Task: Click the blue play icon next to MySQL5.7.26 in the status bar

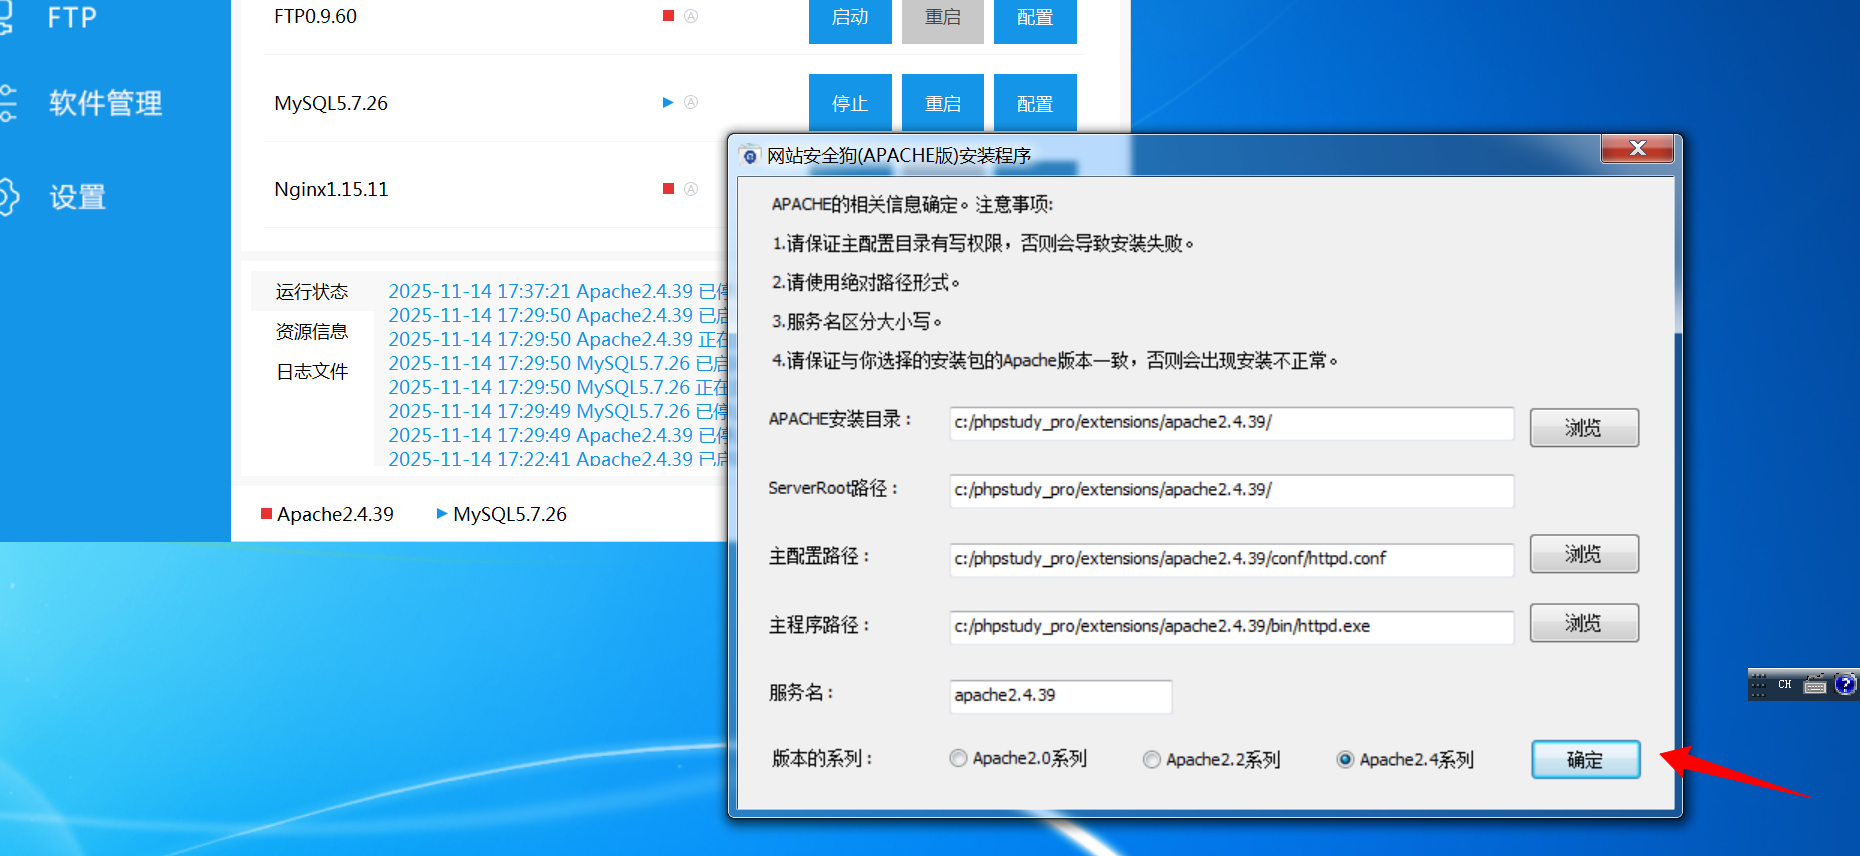Action: pyautogui.click(x=442, y=514)
